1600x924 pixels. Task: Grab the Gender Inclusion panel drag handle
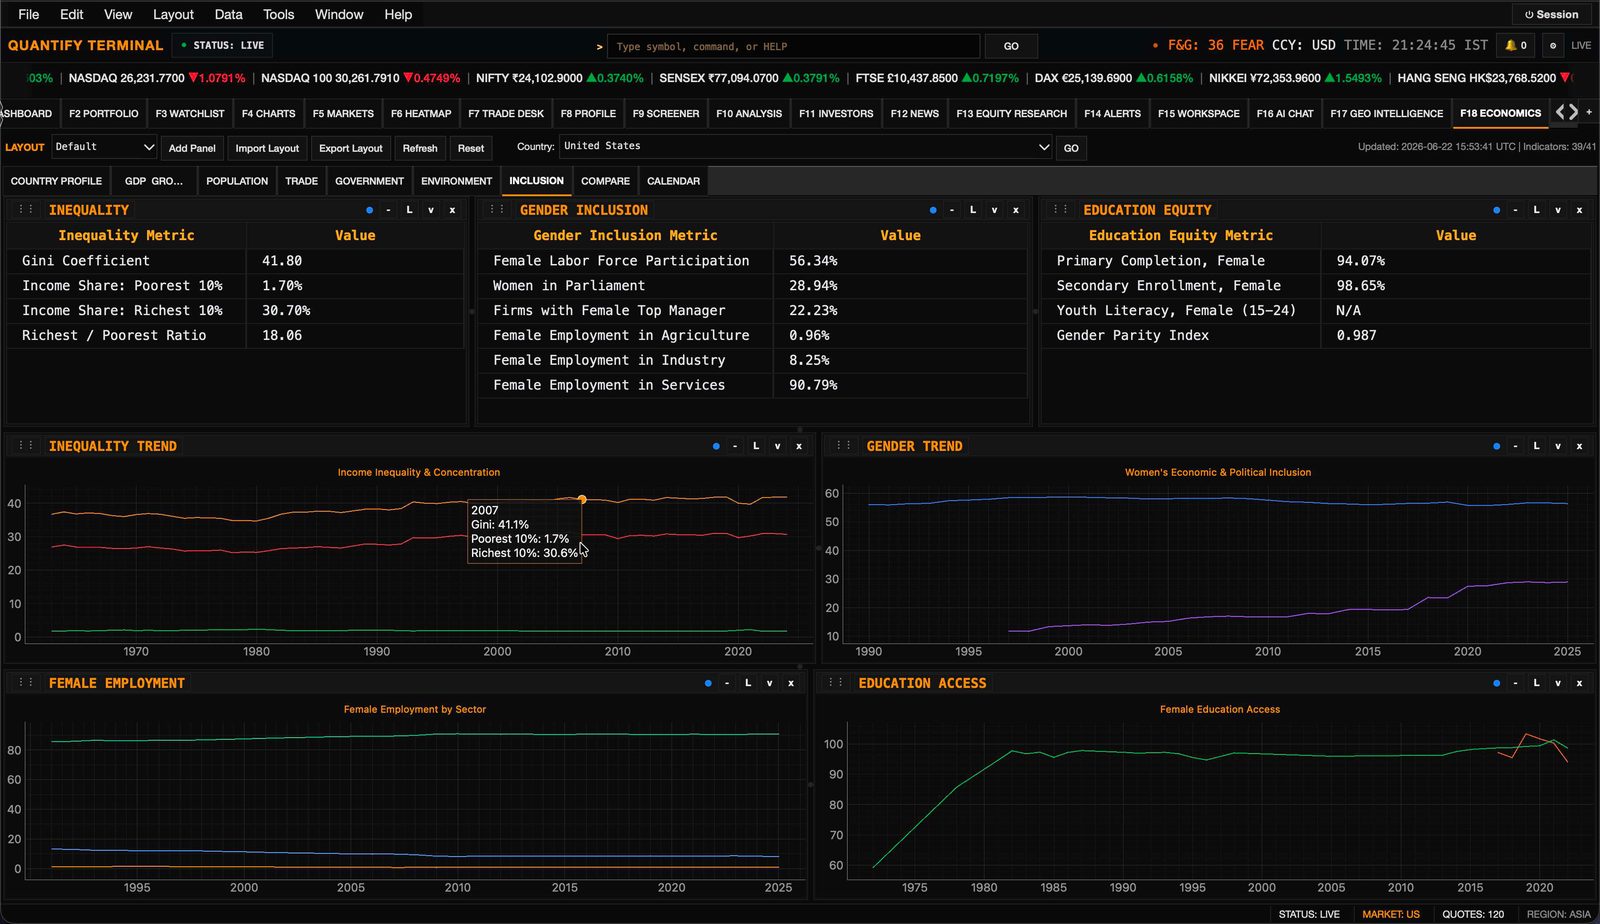[x=497, y=210]
